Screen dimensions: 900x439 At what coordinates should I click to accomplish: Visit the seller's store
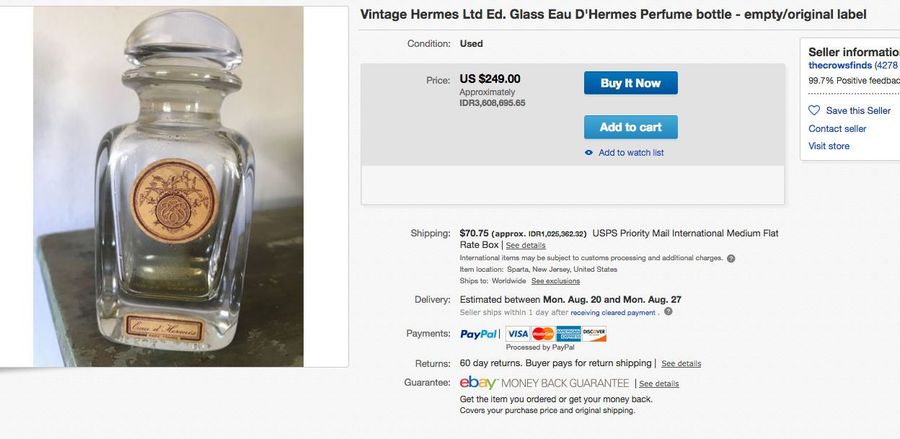coord(829,146)
